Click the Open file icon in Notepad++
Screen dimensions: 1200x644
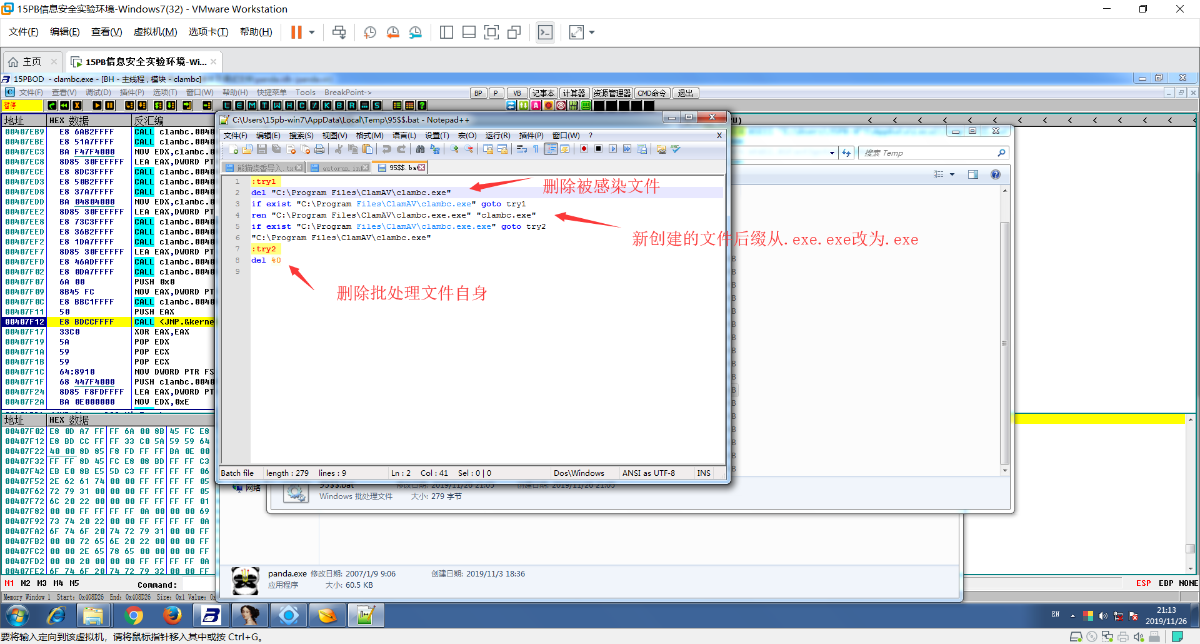click(x=247, y=149)
